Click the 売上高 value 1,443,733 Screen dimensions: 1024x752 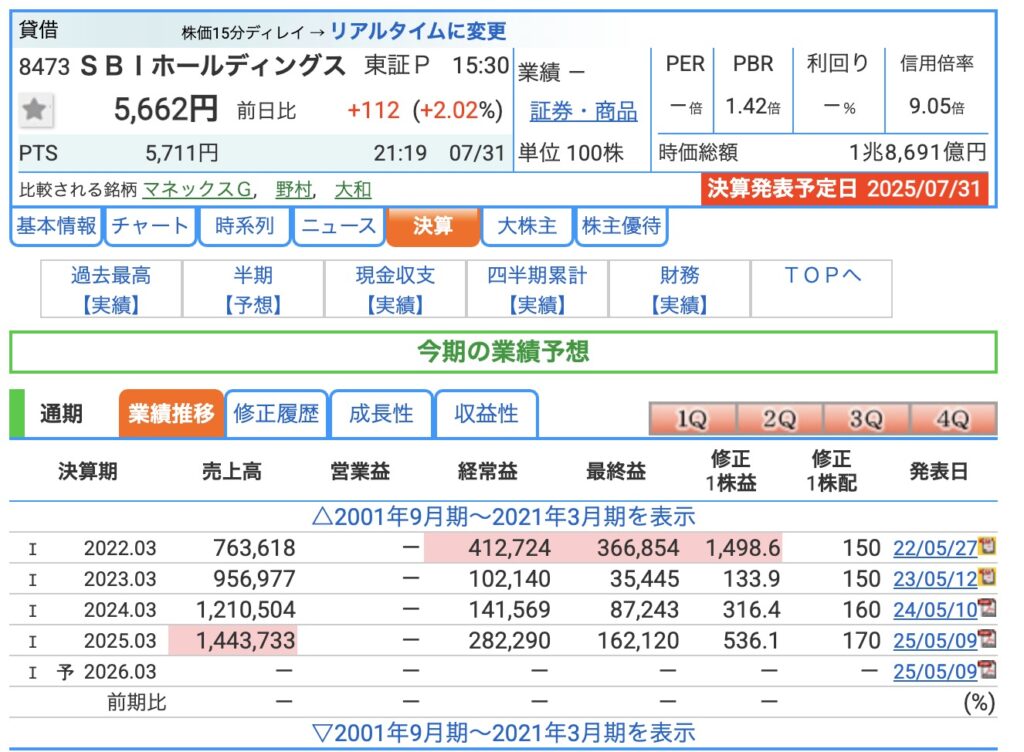pyautogui.click(x=246, y=640)
